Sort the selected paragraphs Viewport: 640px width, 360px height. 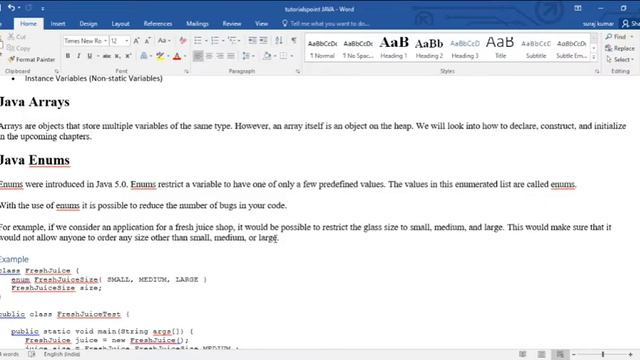click(x=279, y=40)
